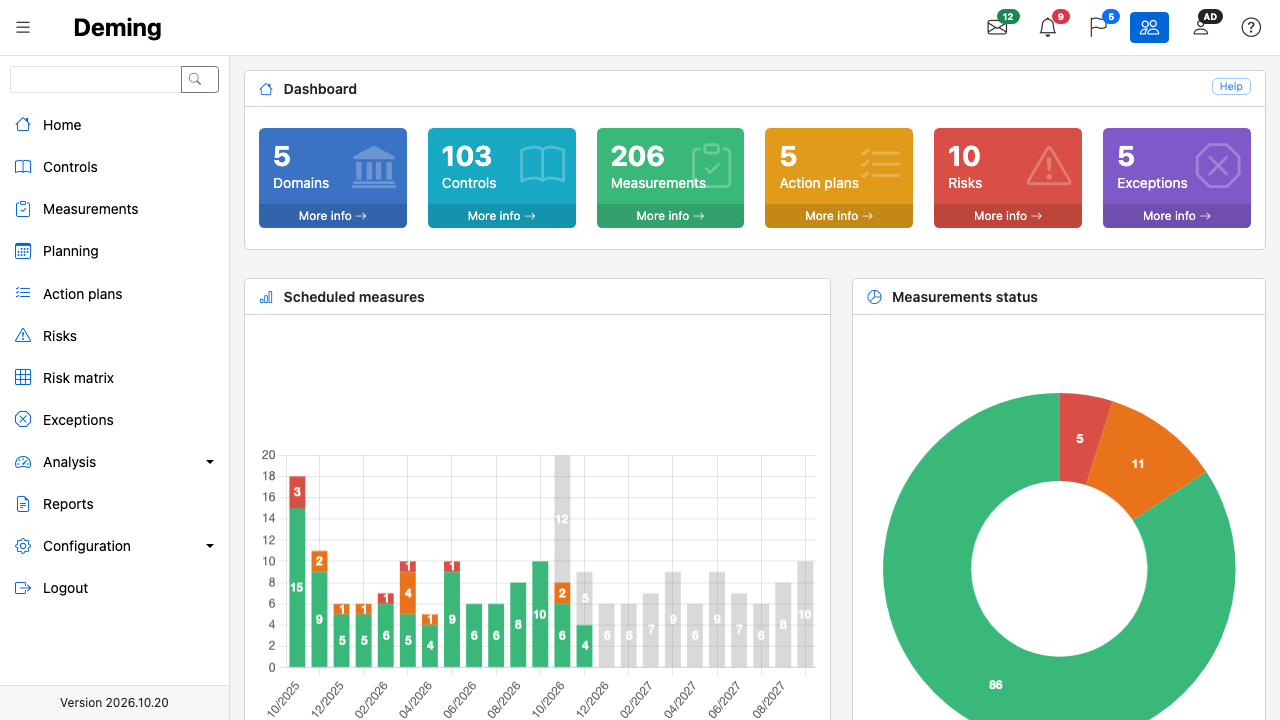Open the bell notifications icon
This screenshot has height=720, width=1280.
1048,27
